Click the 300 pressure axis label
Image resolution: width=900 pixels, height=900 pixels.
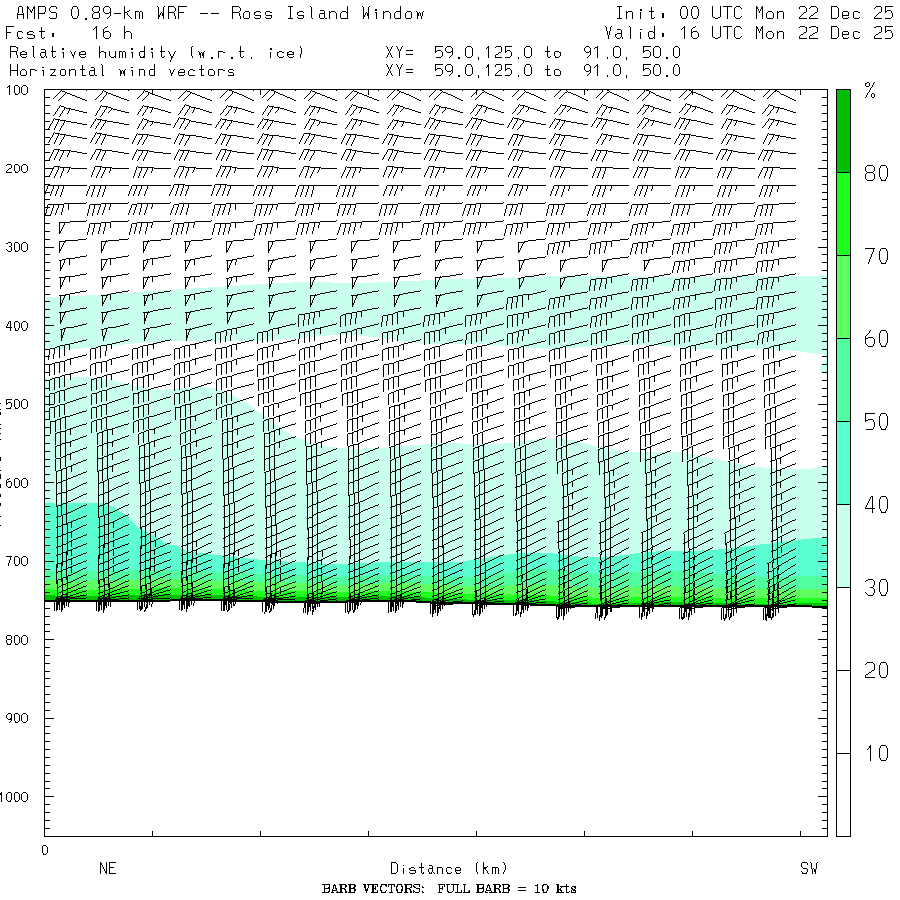[x=17, y=247]
